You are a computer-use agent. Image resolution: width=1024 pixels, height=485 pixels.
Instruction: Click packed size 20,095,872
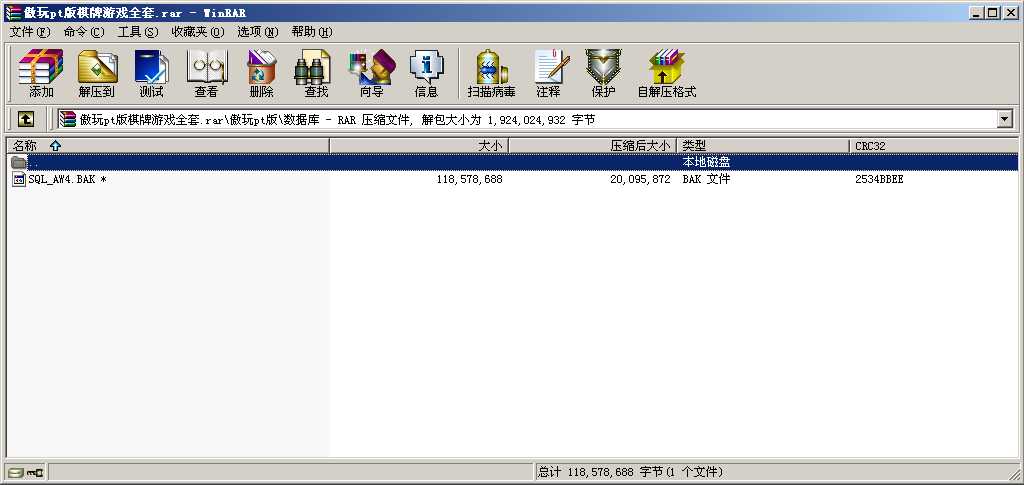(641, 179)
